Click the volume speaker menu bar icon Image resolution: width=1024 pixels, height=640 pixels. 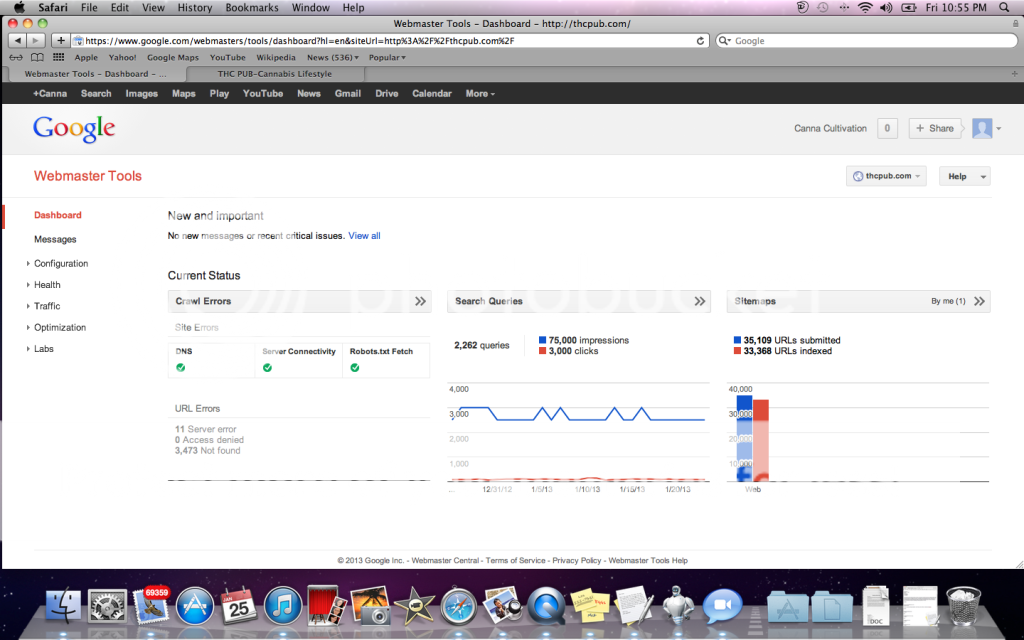click(886, 8)
